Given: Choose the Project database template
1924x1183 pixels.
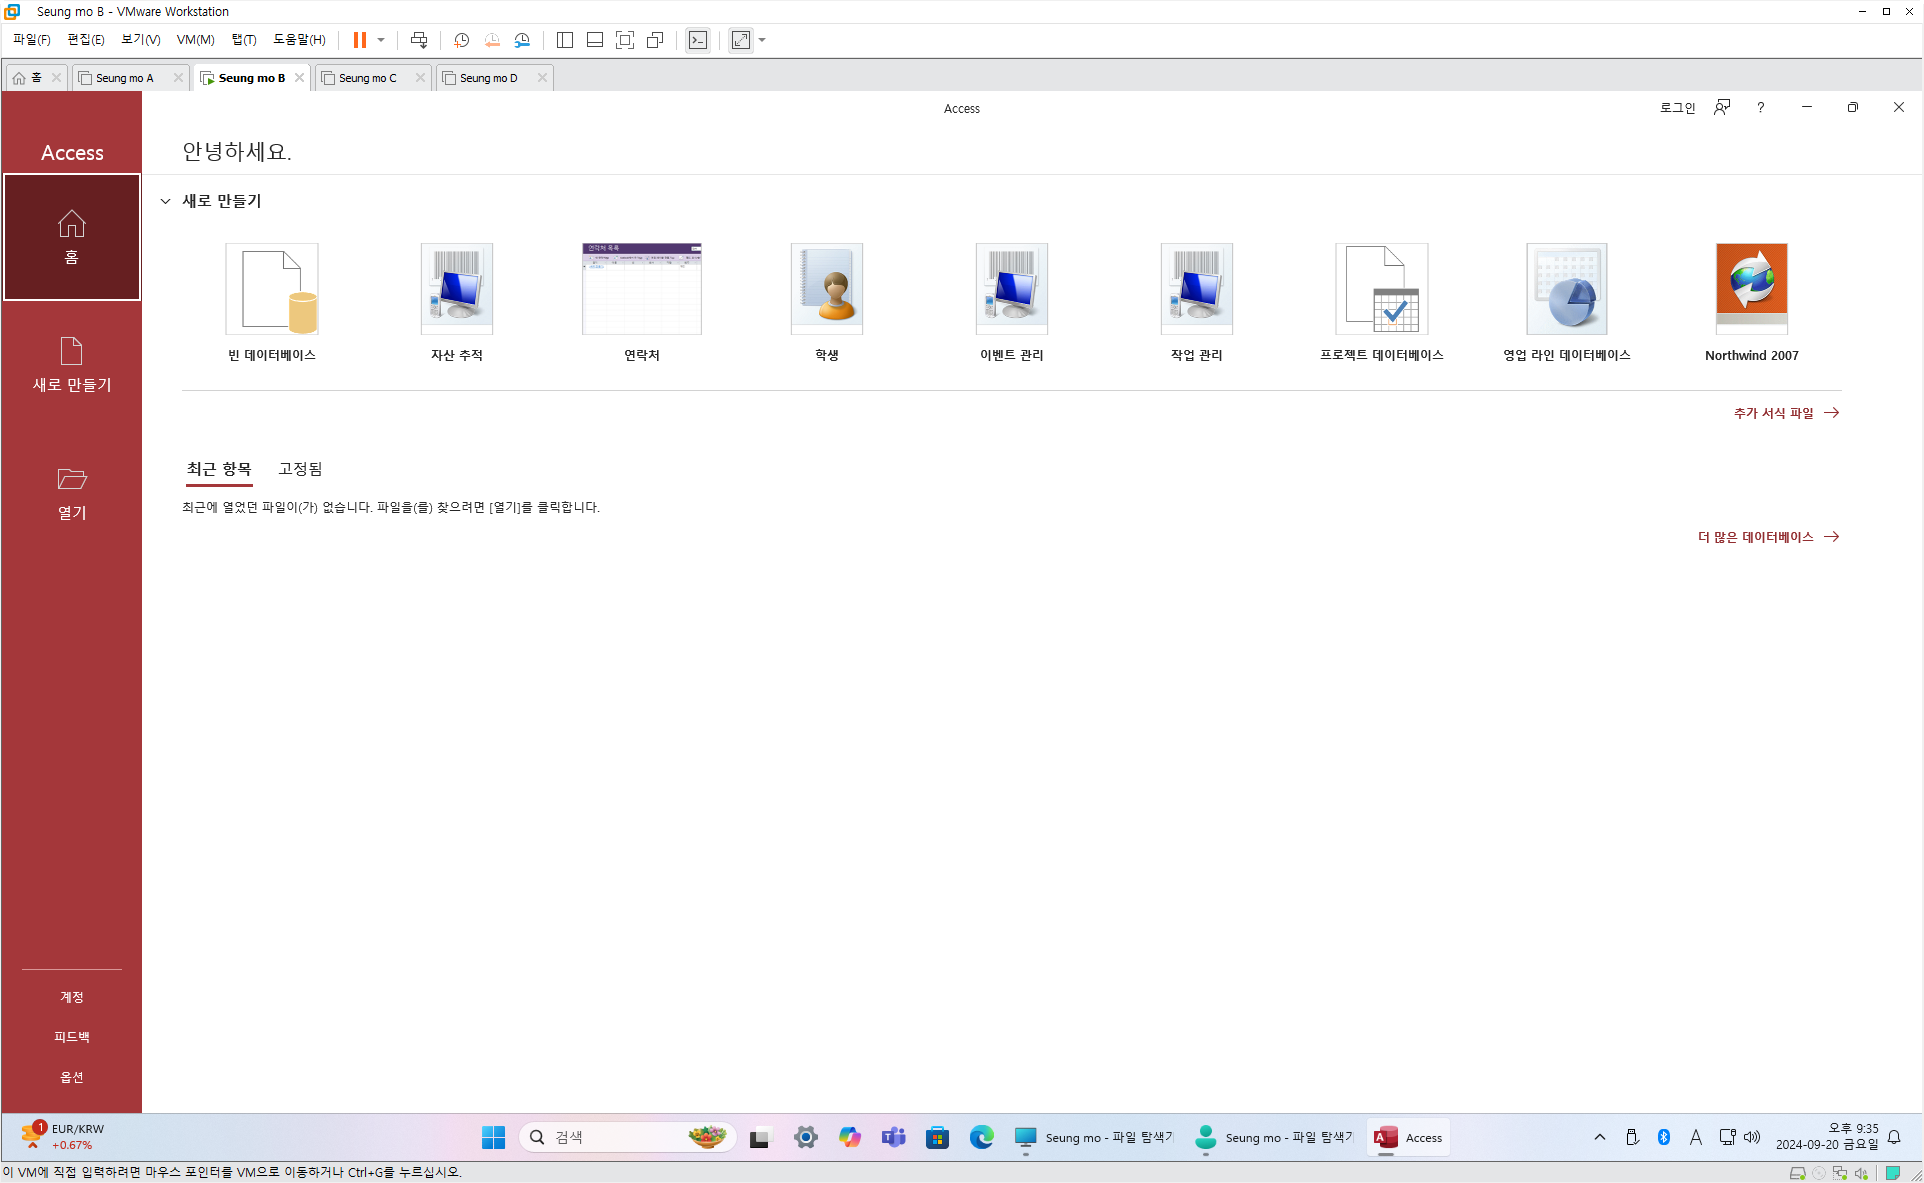Looking at the screenshot, I should [1381, 290].
